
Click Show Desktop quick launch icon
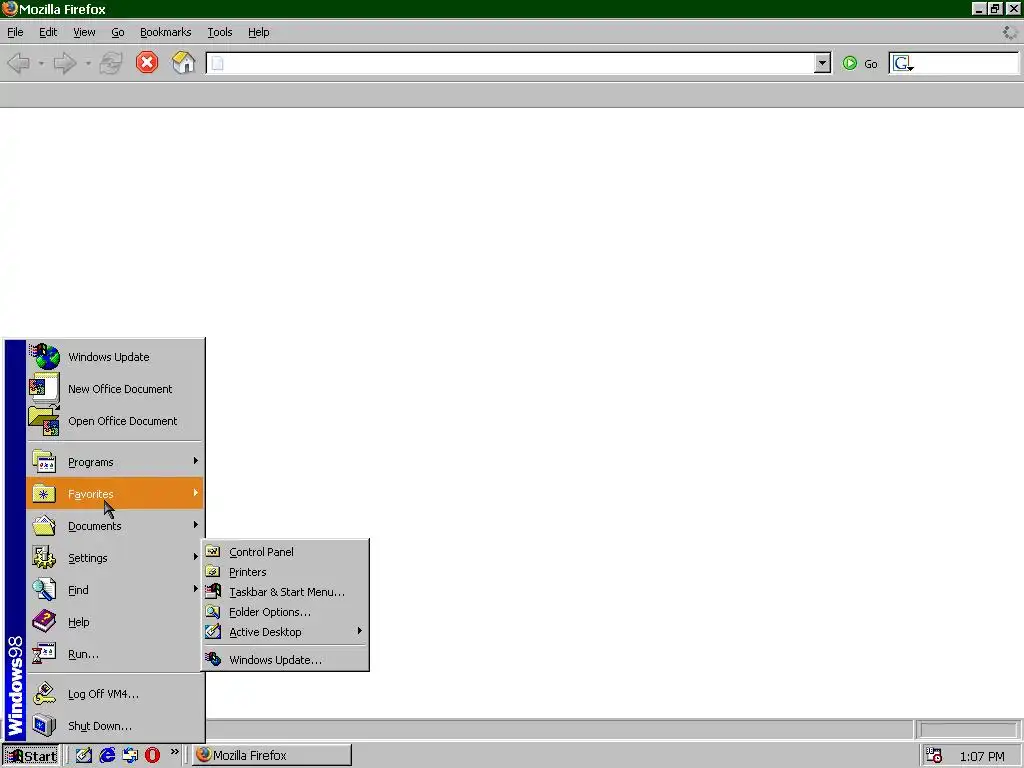point(84,755)
